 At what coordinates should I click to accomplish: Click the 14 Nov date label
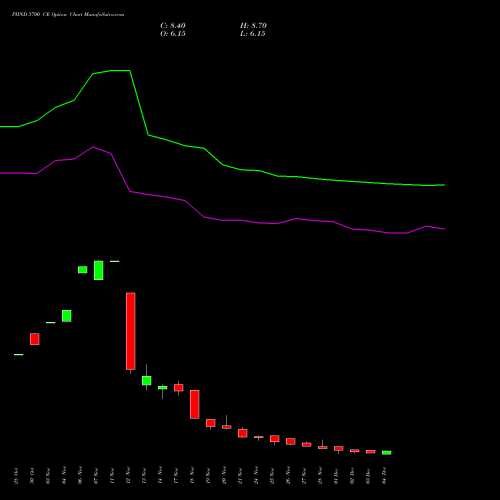point(160,476)
